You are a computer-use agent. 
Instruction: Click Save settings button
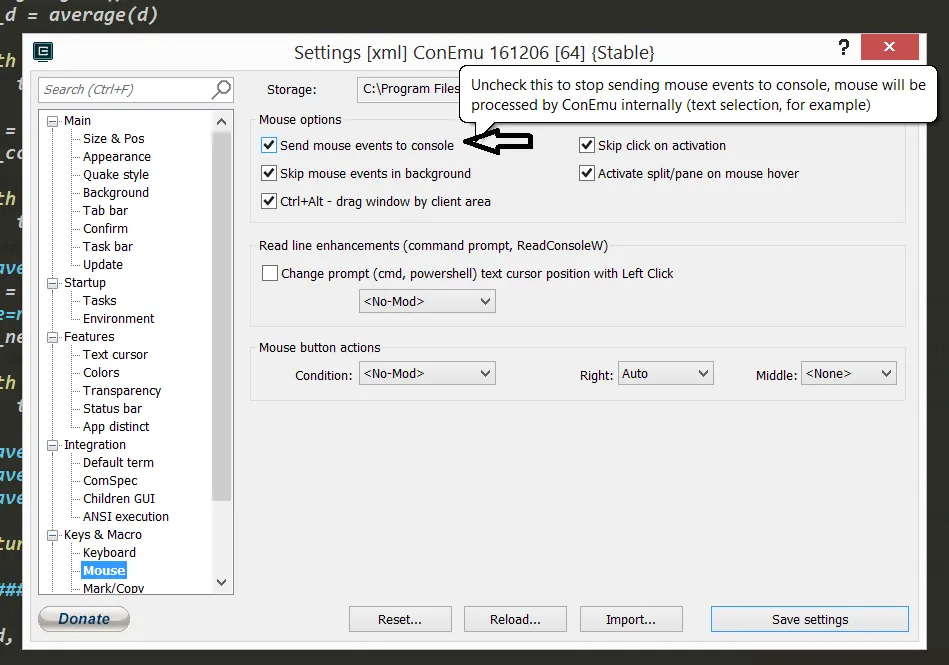pos(810,619)
